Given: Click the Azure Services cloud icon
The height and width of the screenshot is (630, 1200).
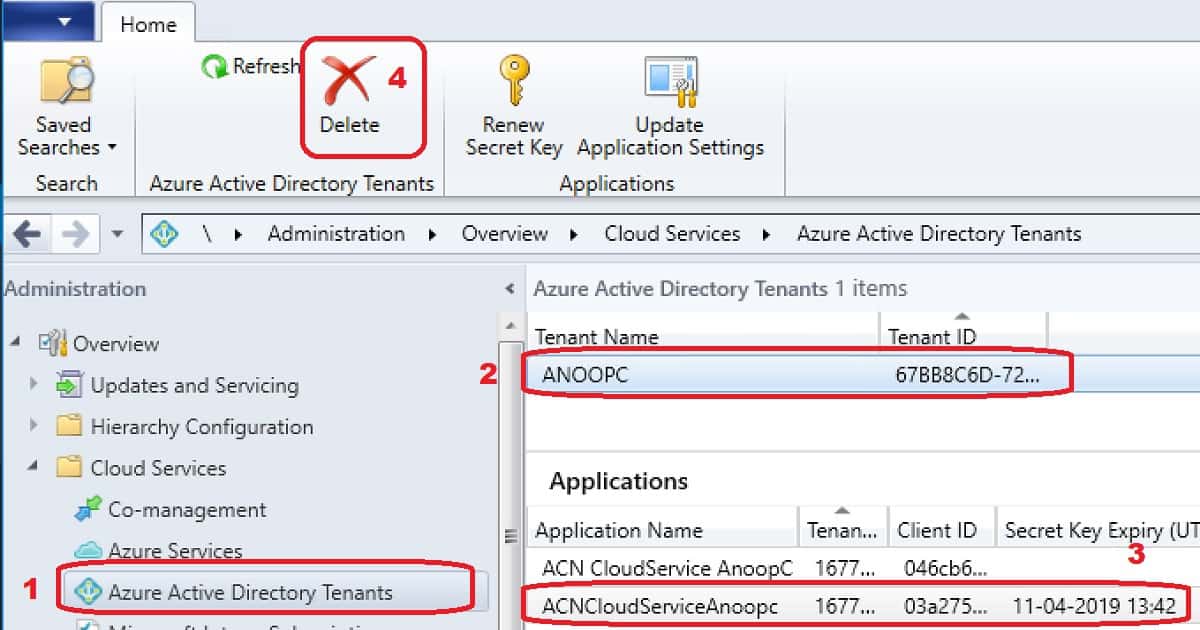Looking at the screenshot, I should [88, 550].
